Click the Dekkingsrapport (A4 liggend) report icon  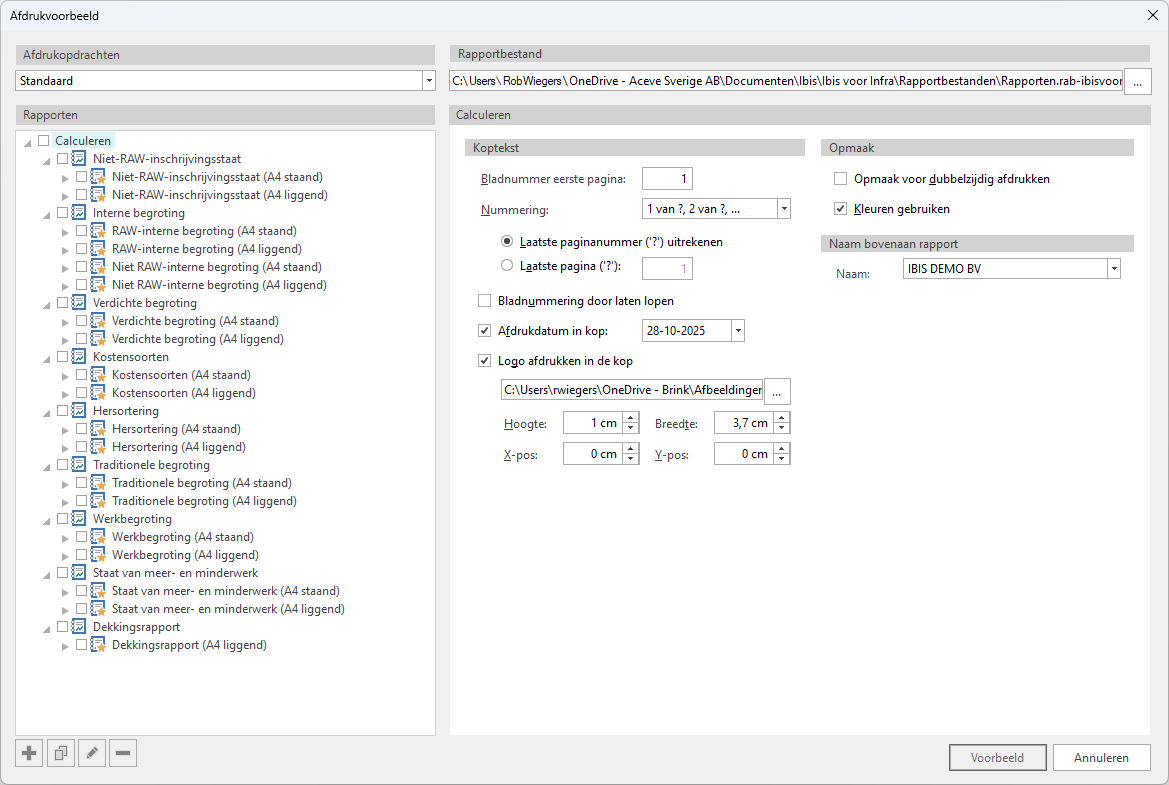tap(98, 646)
